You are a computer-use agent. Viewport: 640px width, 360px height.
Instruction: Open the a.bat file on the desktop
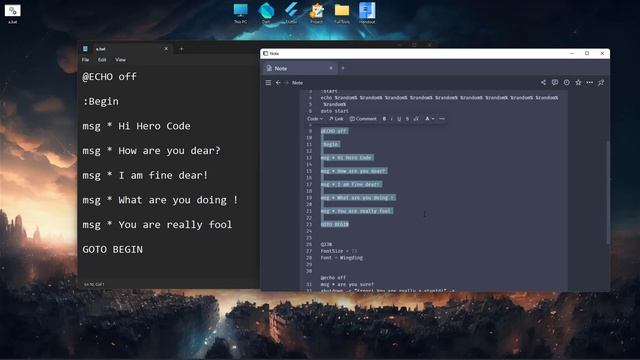pos(13,13)
